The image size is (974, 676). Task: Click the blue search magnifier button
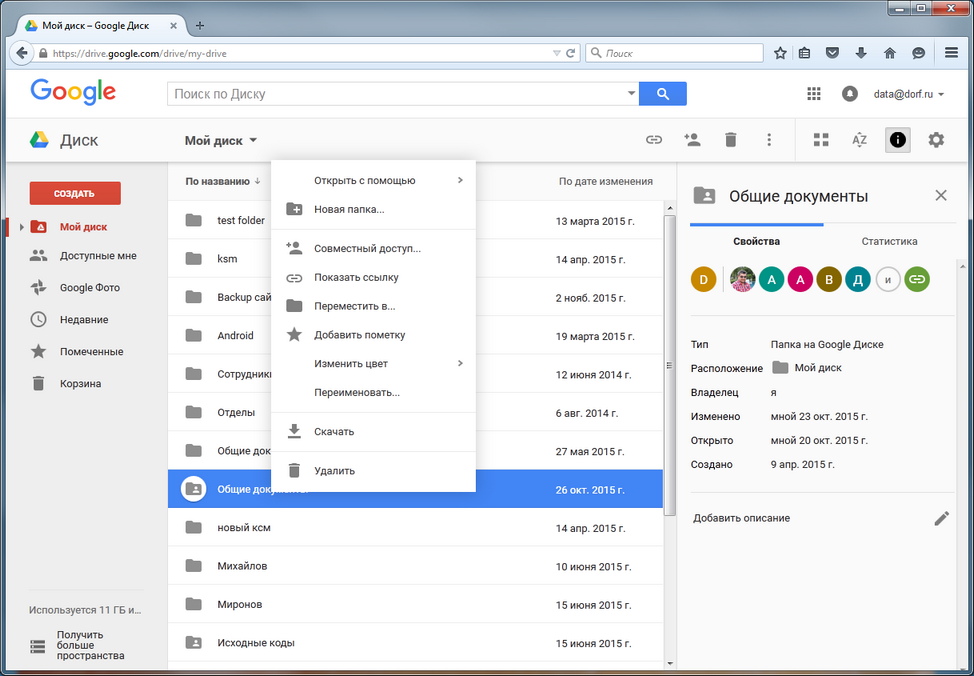point(663,94)
